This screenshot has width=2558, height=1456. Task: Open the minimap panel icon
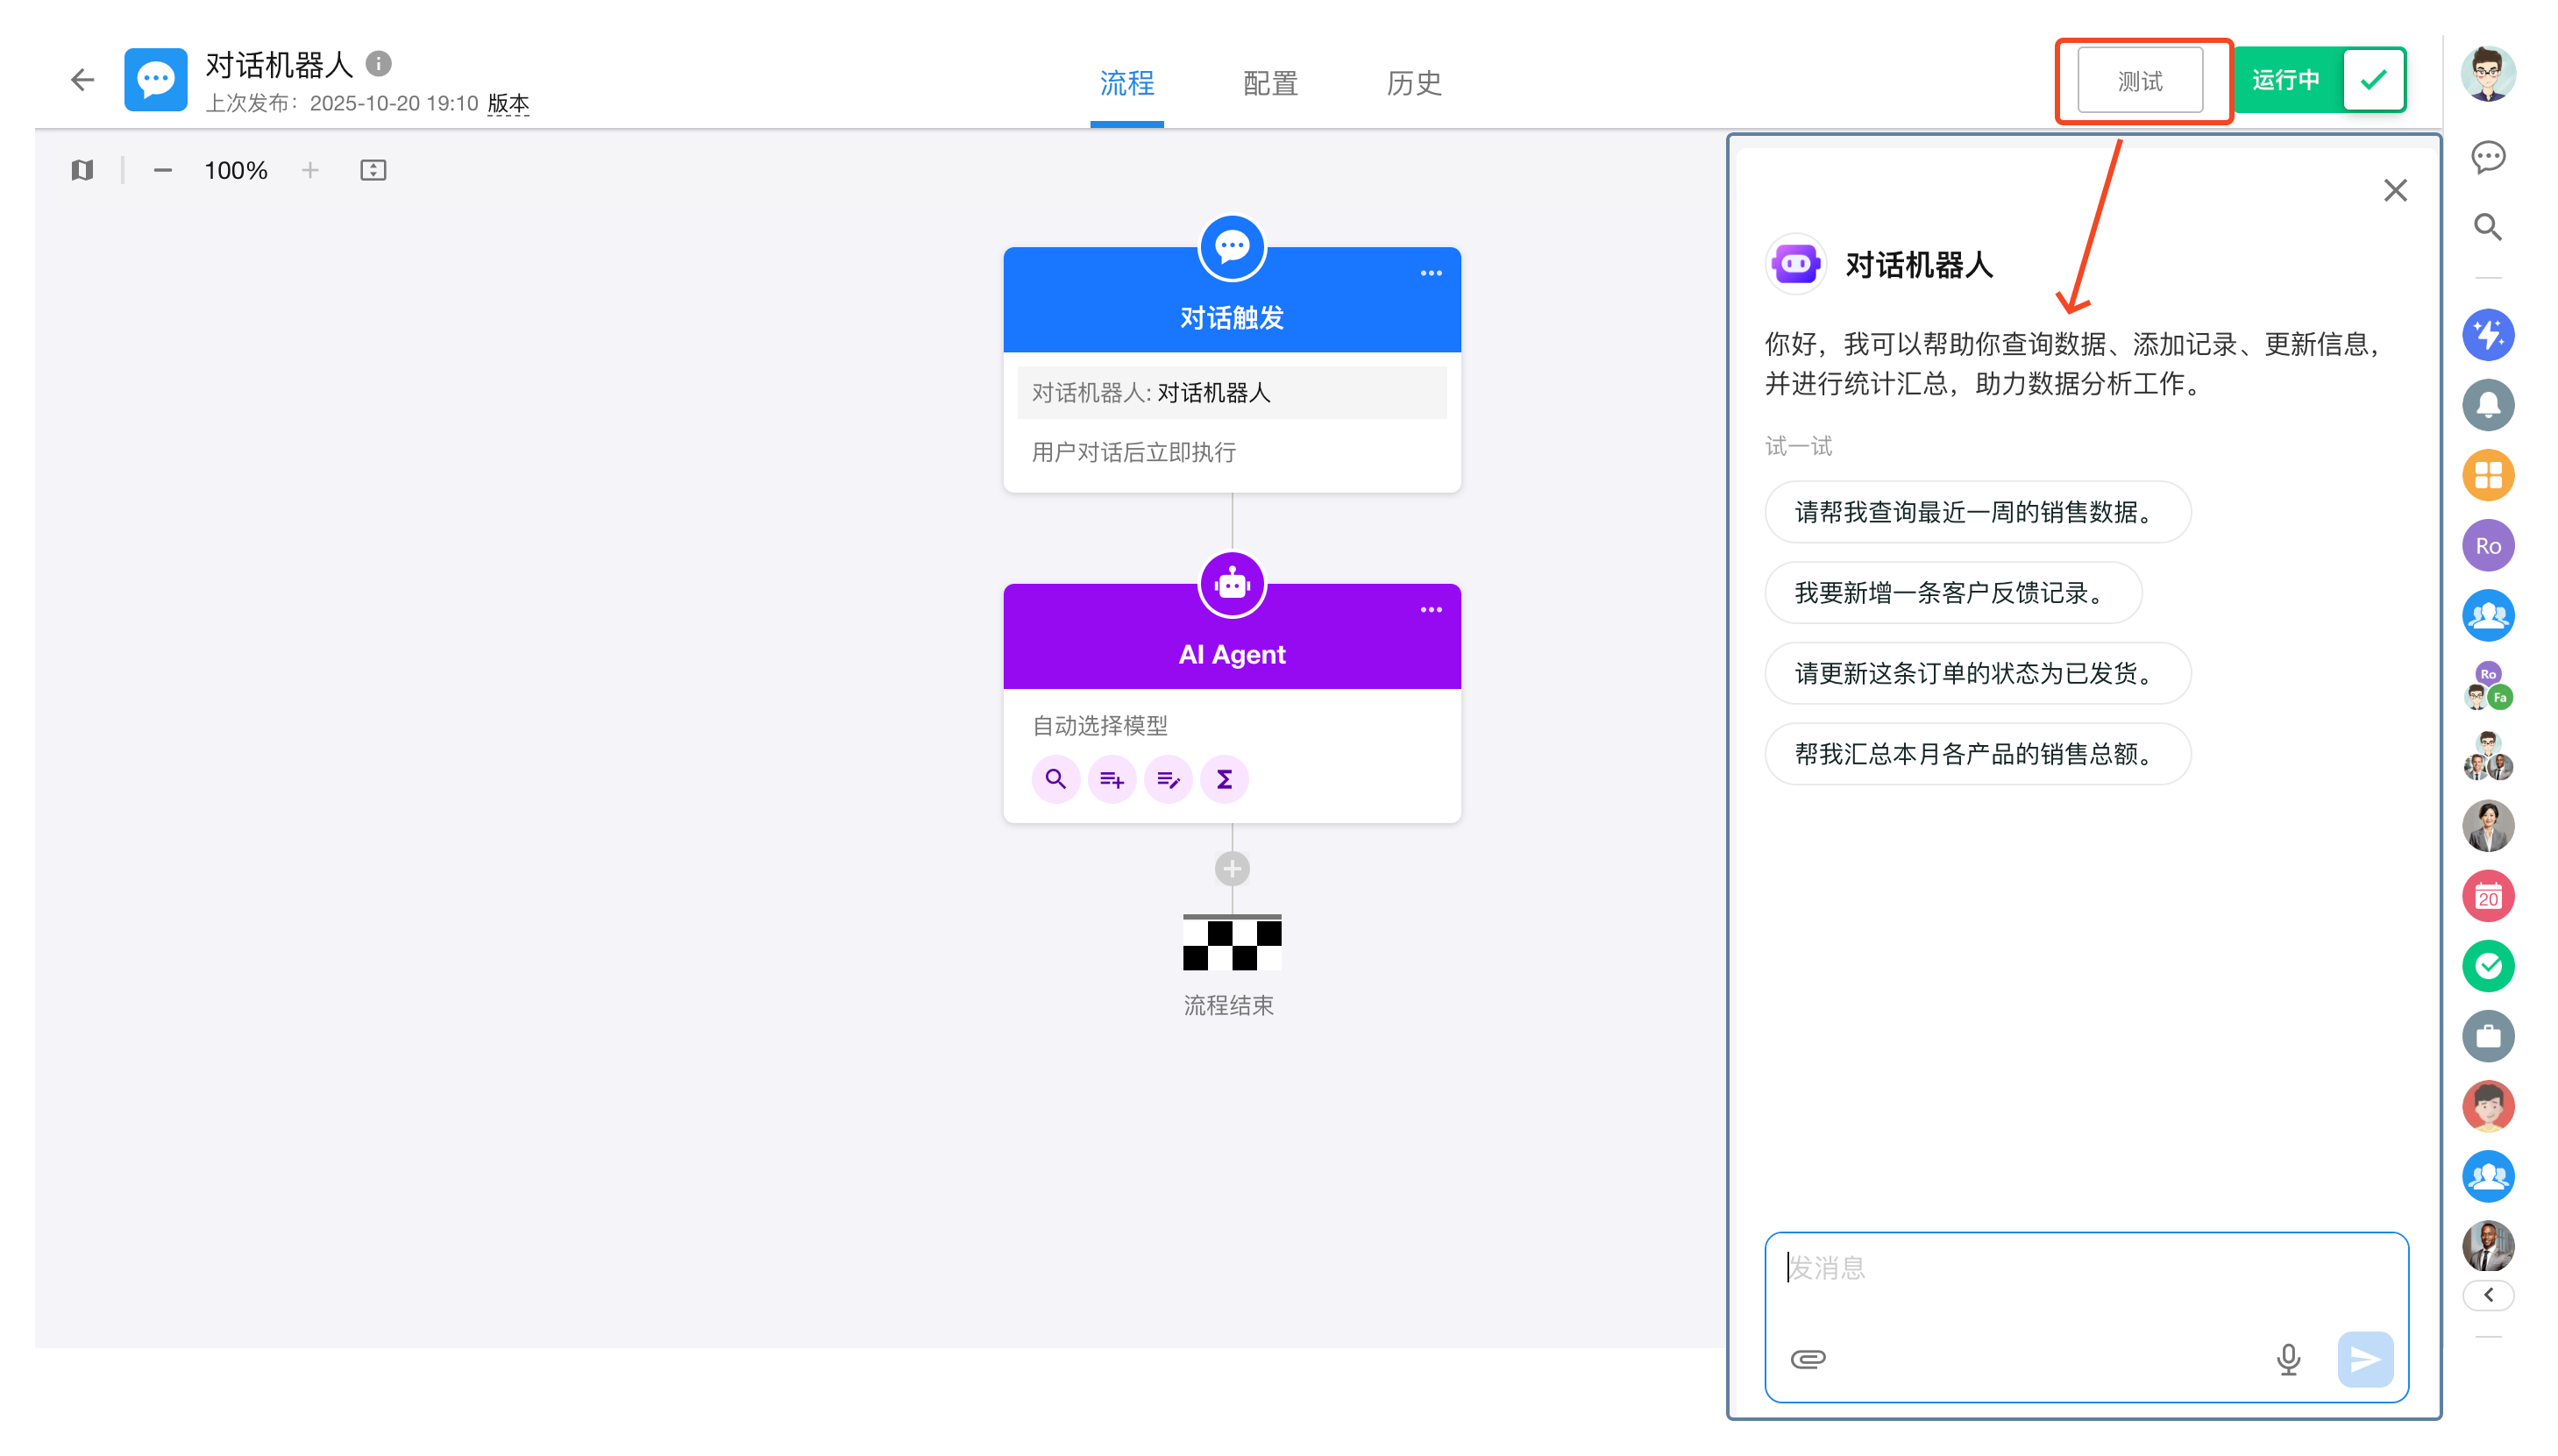point(82,170)
